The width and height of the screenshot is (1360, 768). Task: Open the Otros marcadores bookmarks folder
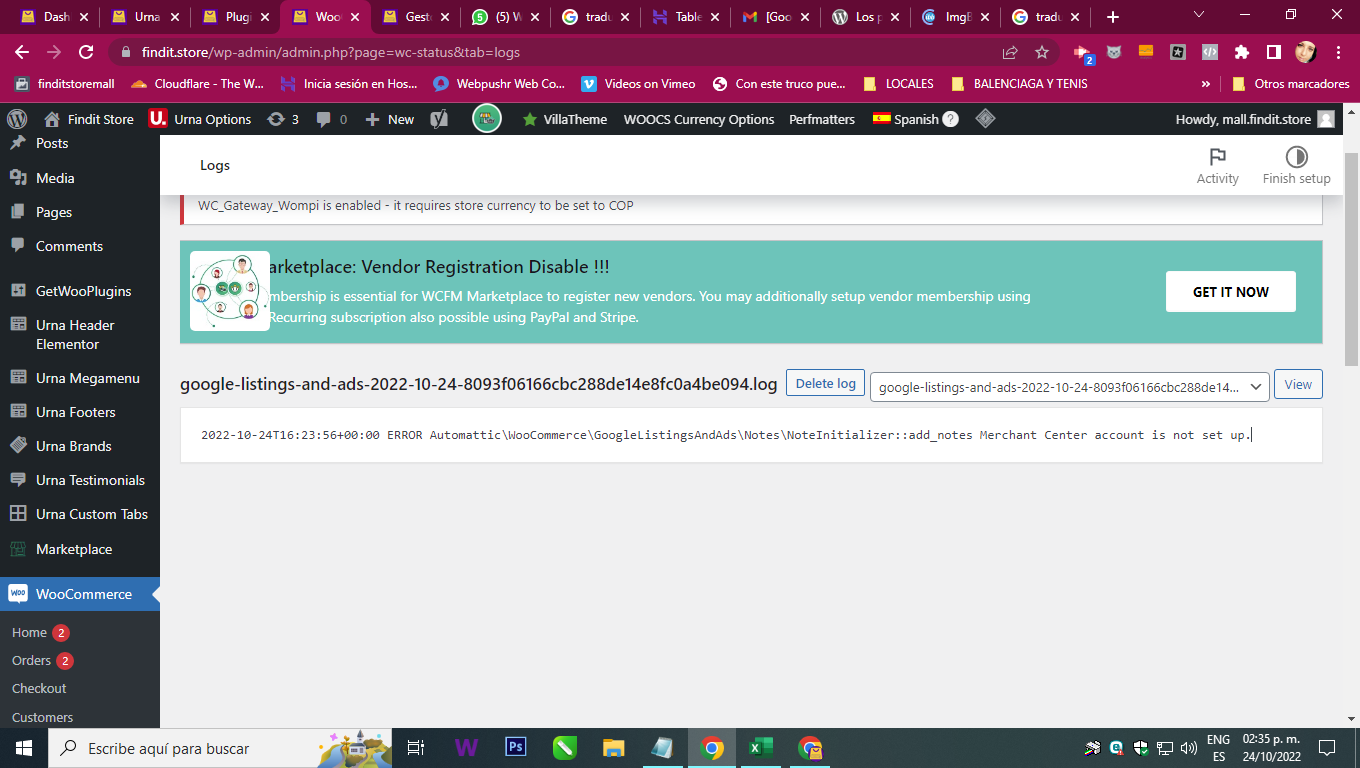click(x=1290, y=84)
